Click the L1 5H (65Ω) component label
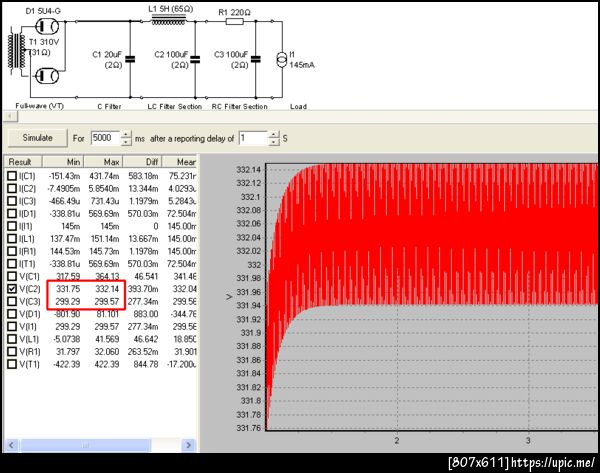Screen dimensions: 600x473 [x=171, y=9]
